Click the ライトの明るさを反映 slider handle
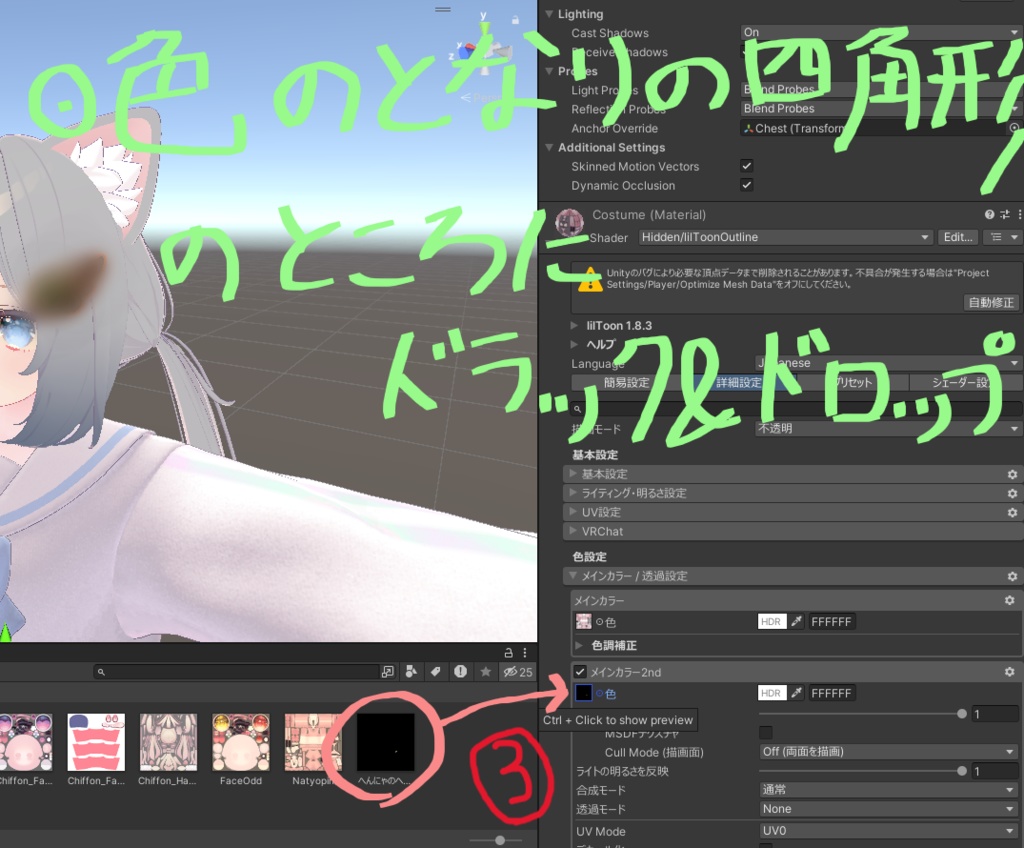Image resolution: width=1024 pixels, height=848 pixels. (x=961, y=771)
